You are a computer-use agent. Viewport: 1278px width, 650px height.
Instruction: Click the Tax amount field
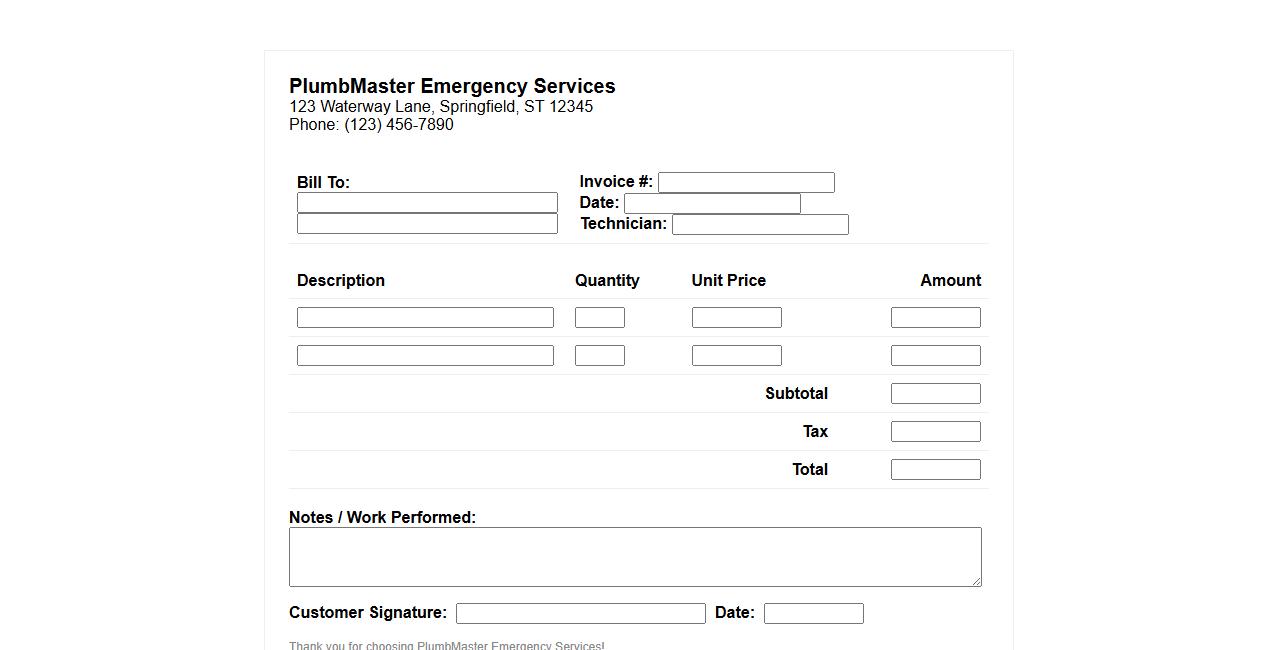936,431
